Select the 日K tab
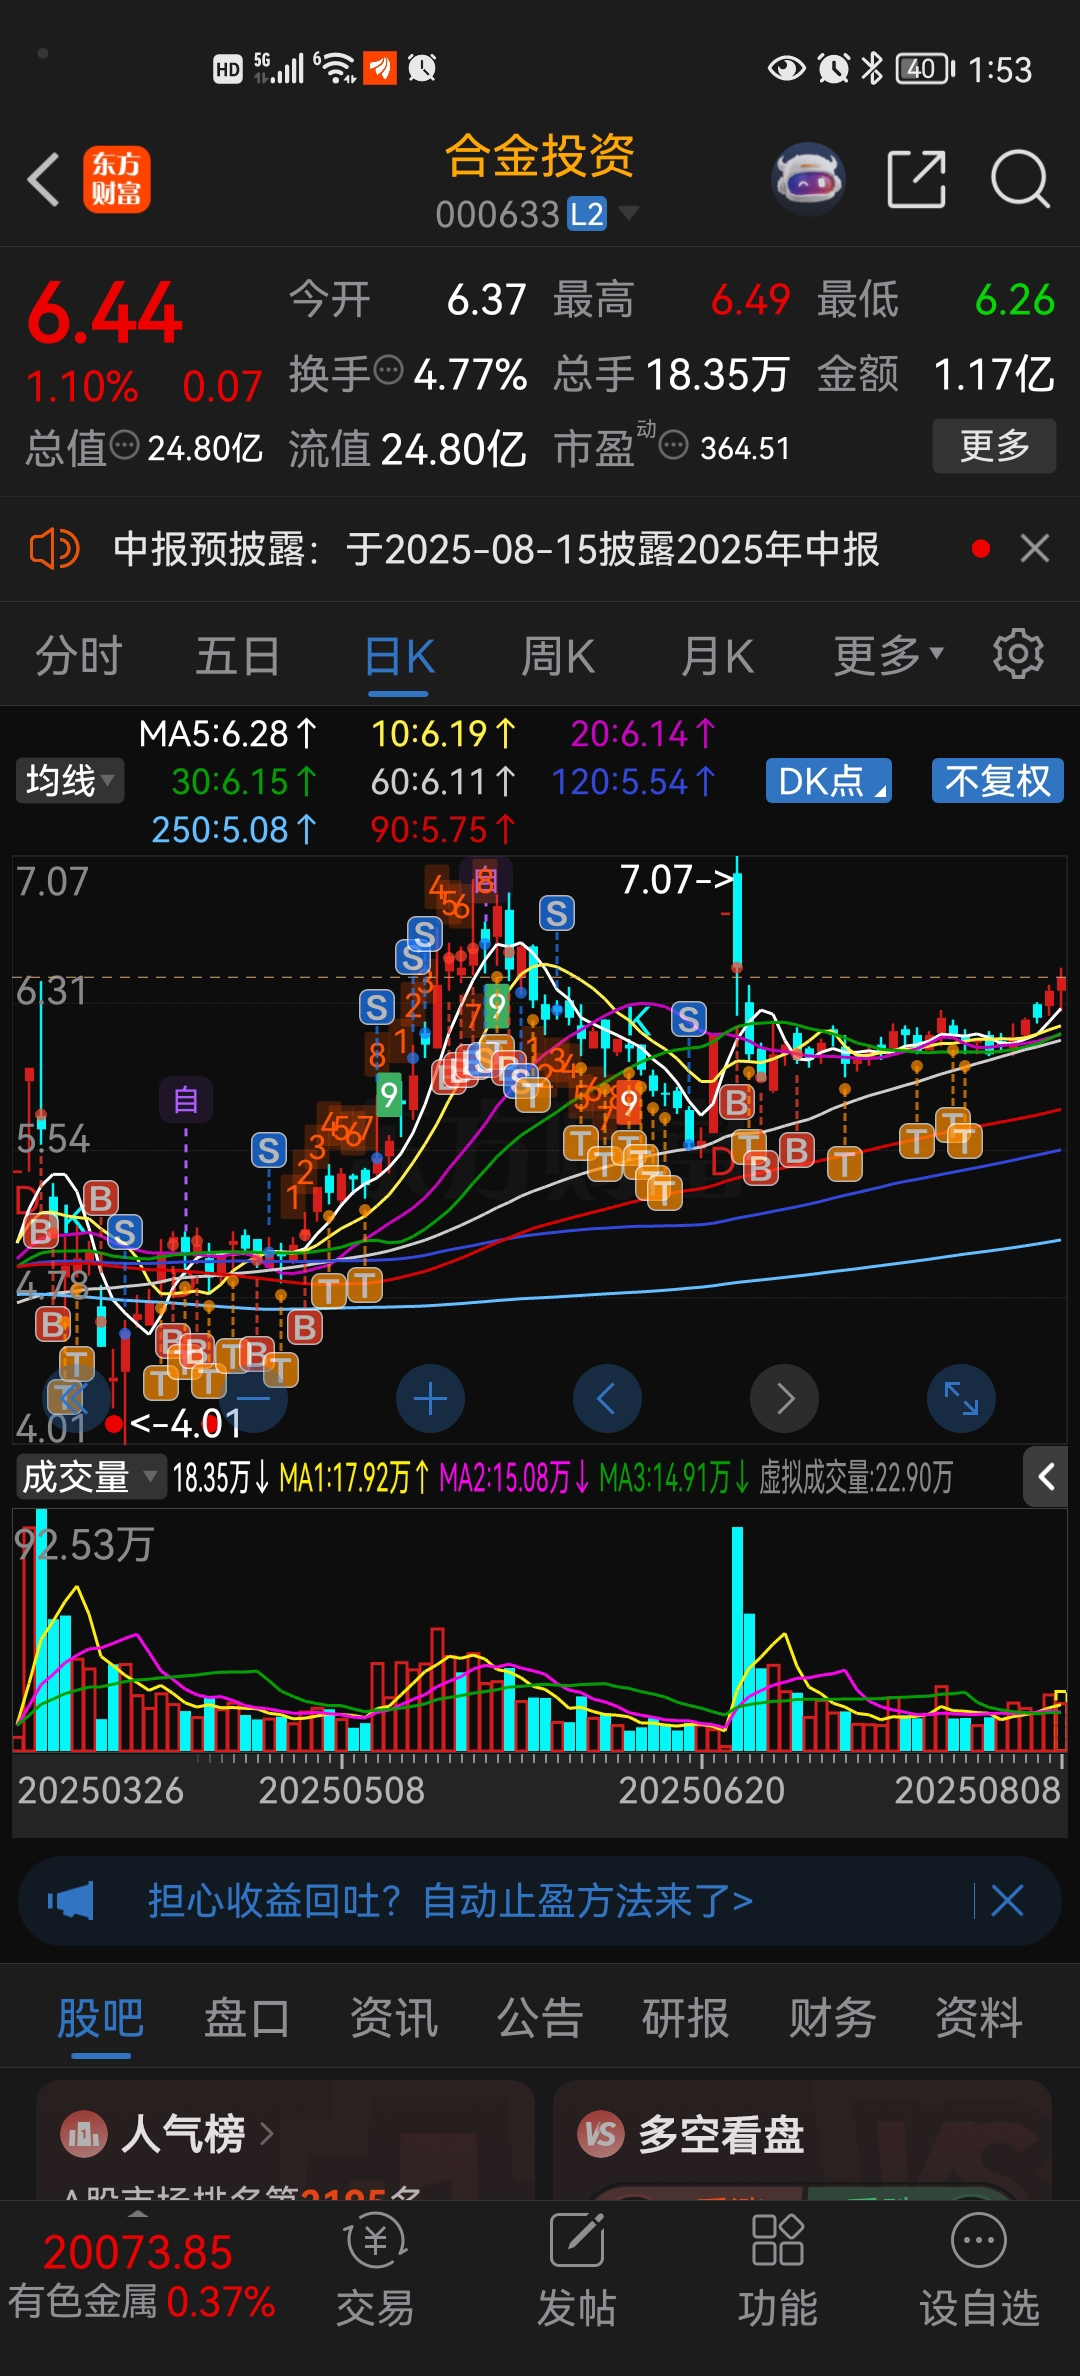Image resolution: width=1080 pixels, height=2376 pixels. coord(399,657)
